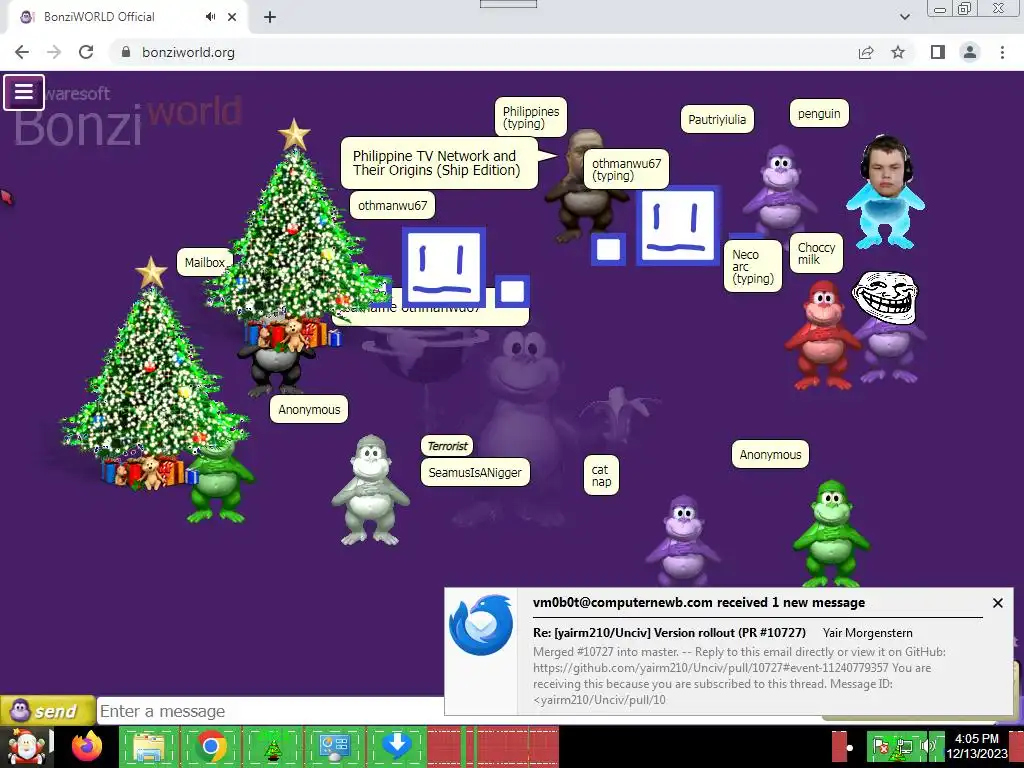The height and width of the screenshot is (768, 1024).
Task: View site information via lock icon
Action: tap(126, 52)
